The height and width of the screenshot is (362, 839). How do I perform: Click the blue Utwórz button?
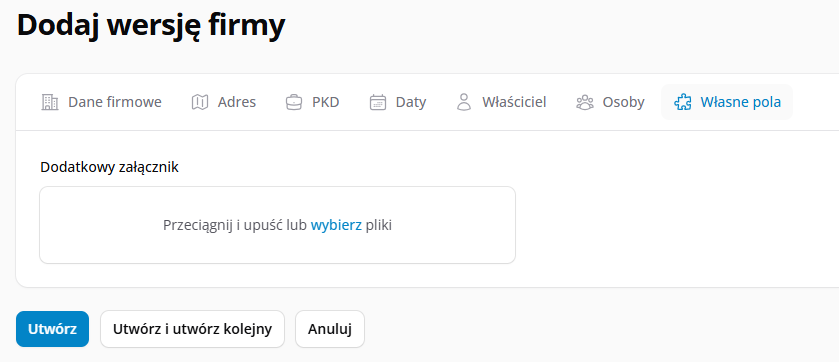click(52, 329)
